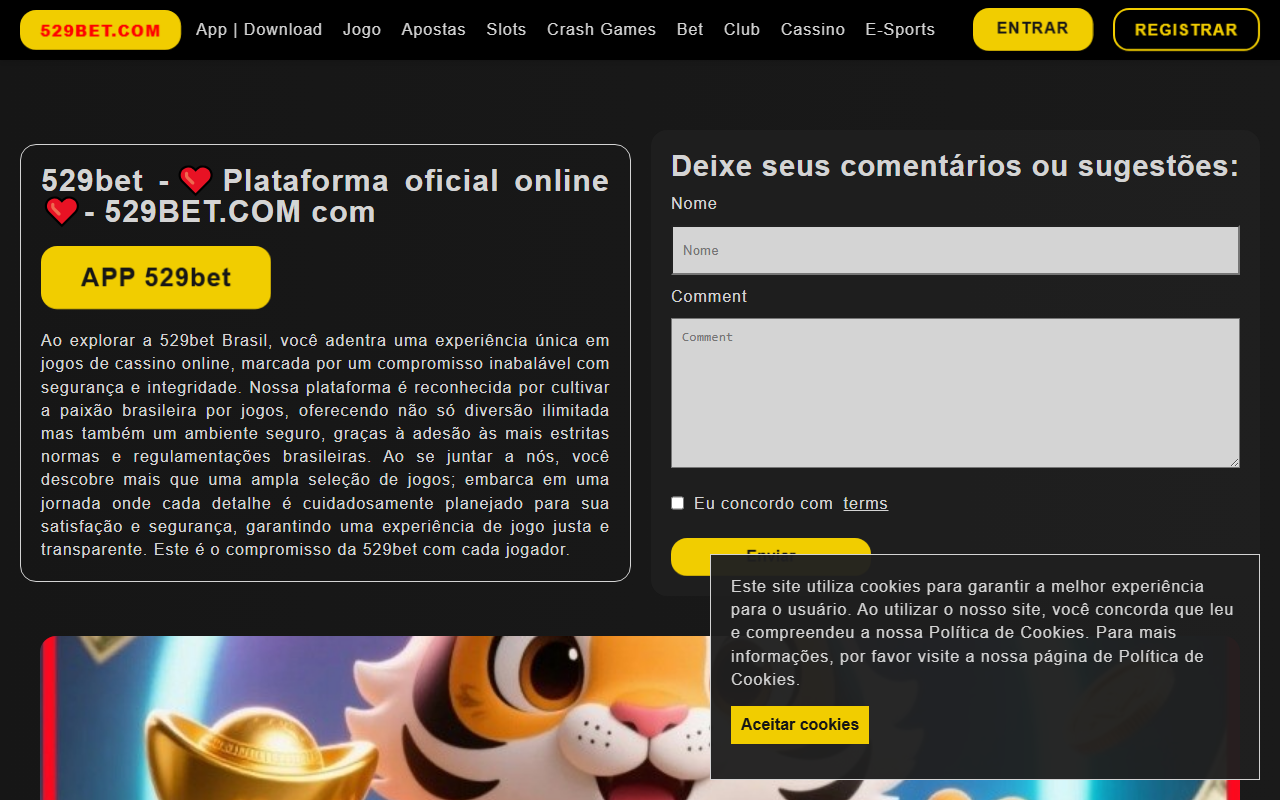Click the yellow APP 529bet button

point(156,277)
